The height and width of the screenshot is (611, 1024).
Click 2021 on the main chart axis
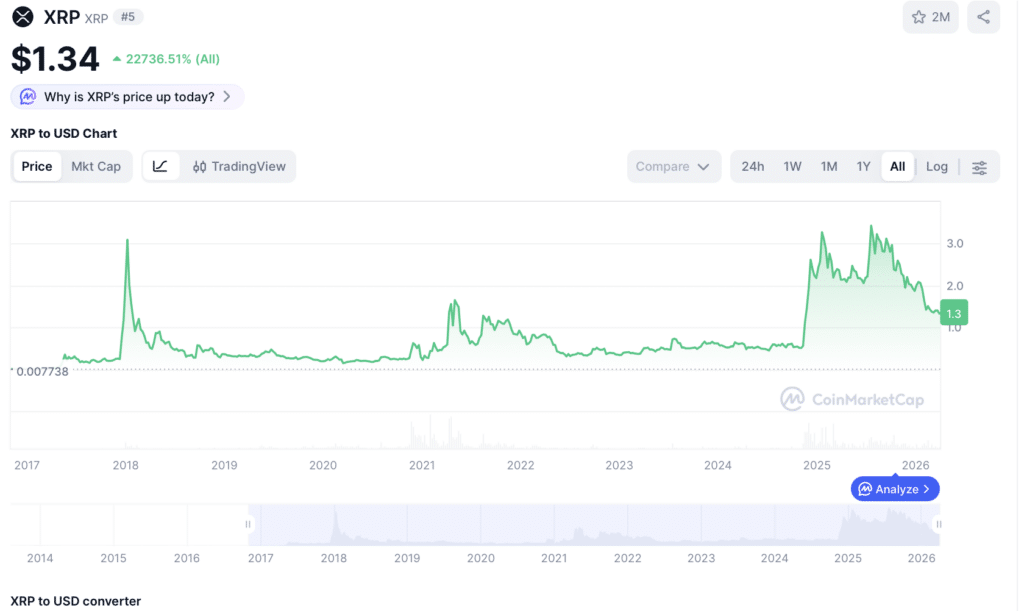pyautogui.click(x=422, y=465)
